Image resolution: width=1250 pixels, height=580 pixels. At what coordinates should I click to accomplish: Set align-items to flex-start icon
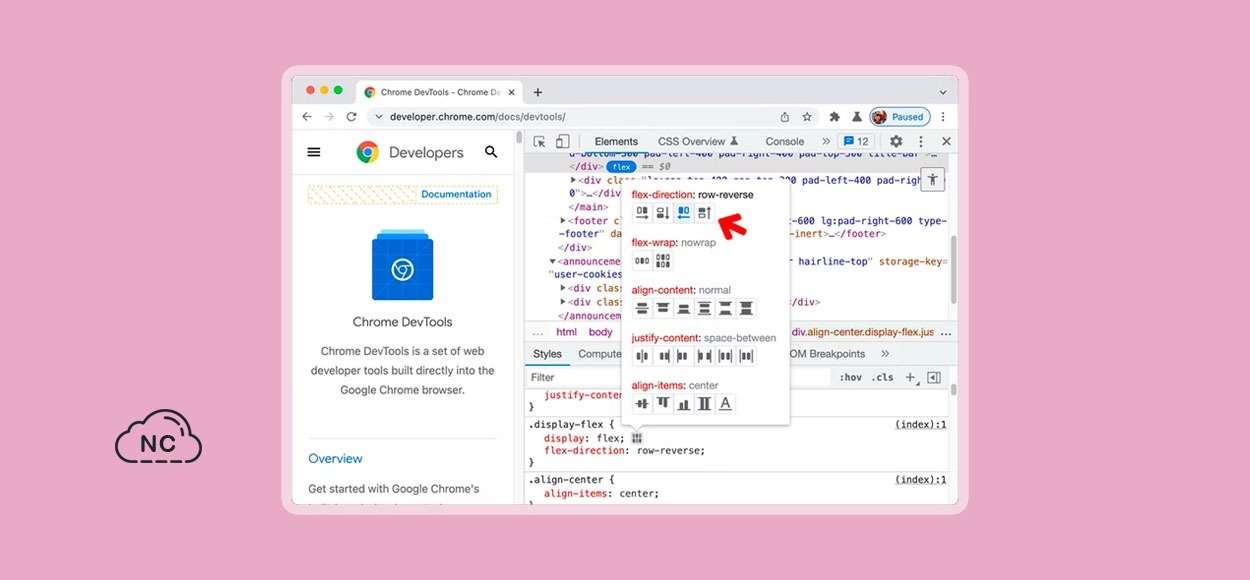pos(662,404)
